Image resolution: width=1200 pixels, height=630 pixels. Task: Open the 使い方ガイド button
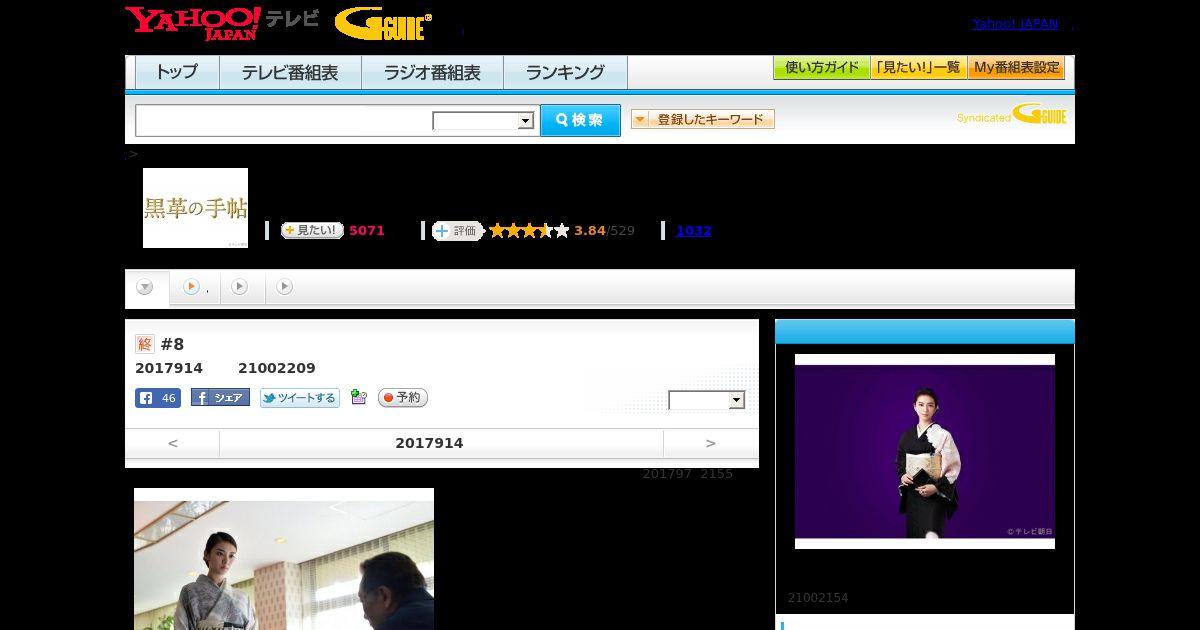pyautogui.click(x=821, y=68)
